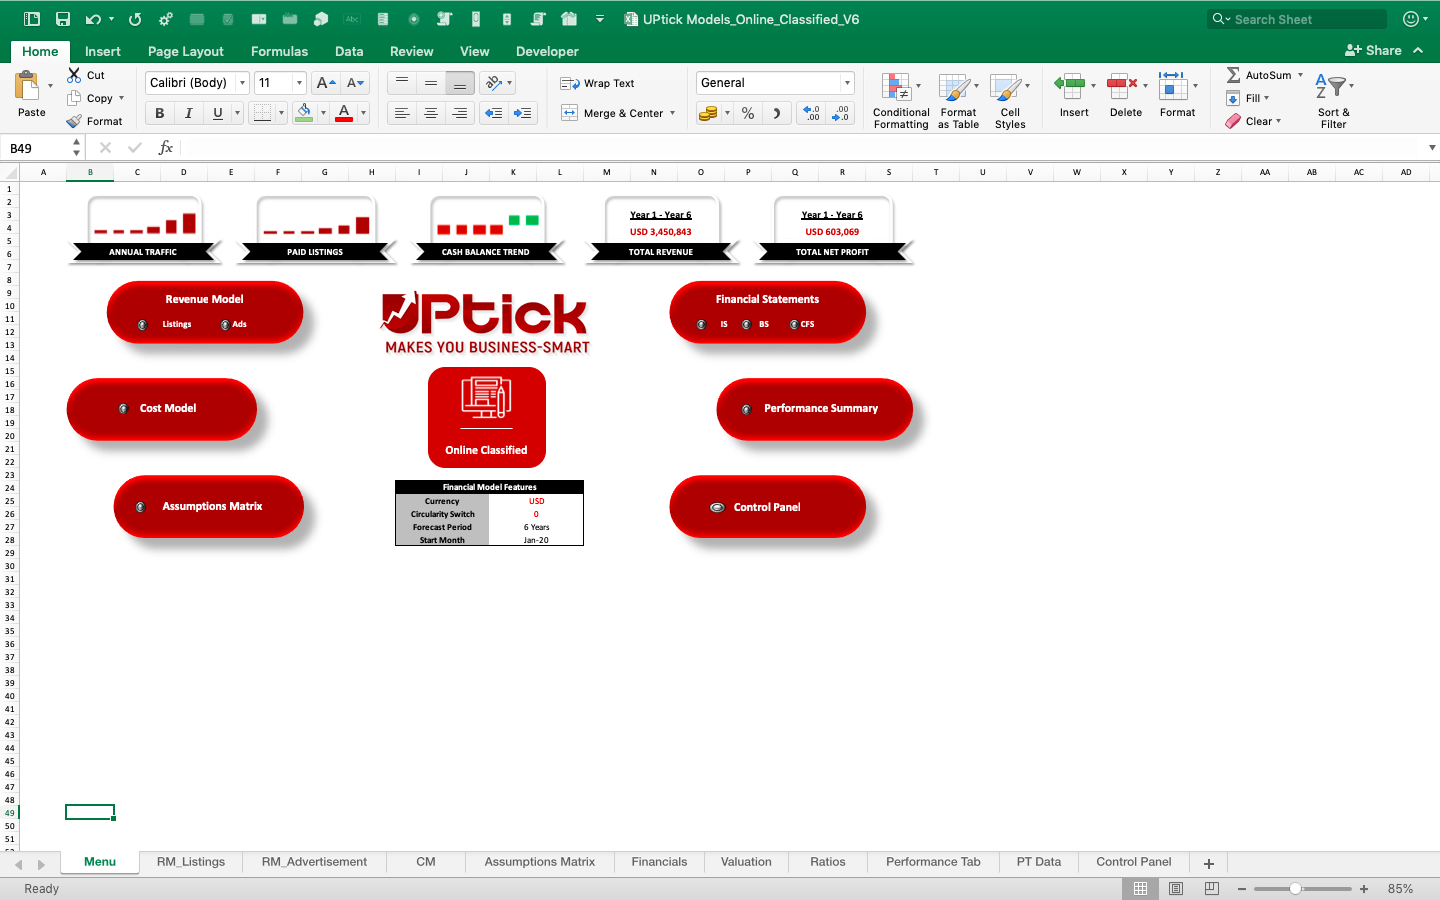
Task: Click the Online Classified red tile
Action: point(487,417)
